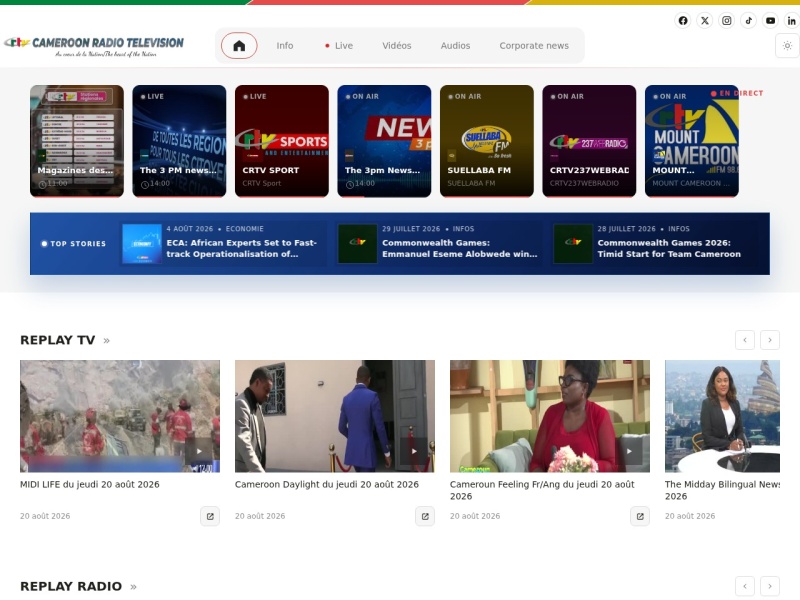Open The Midday Bilingual News title

[x=722, y=490]
